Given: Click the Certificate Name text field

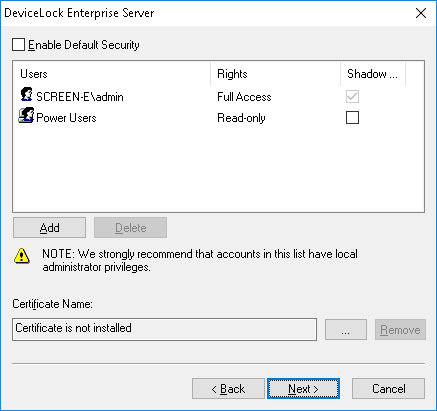Looking at the screenshot, I should click(x=164, y=329).
